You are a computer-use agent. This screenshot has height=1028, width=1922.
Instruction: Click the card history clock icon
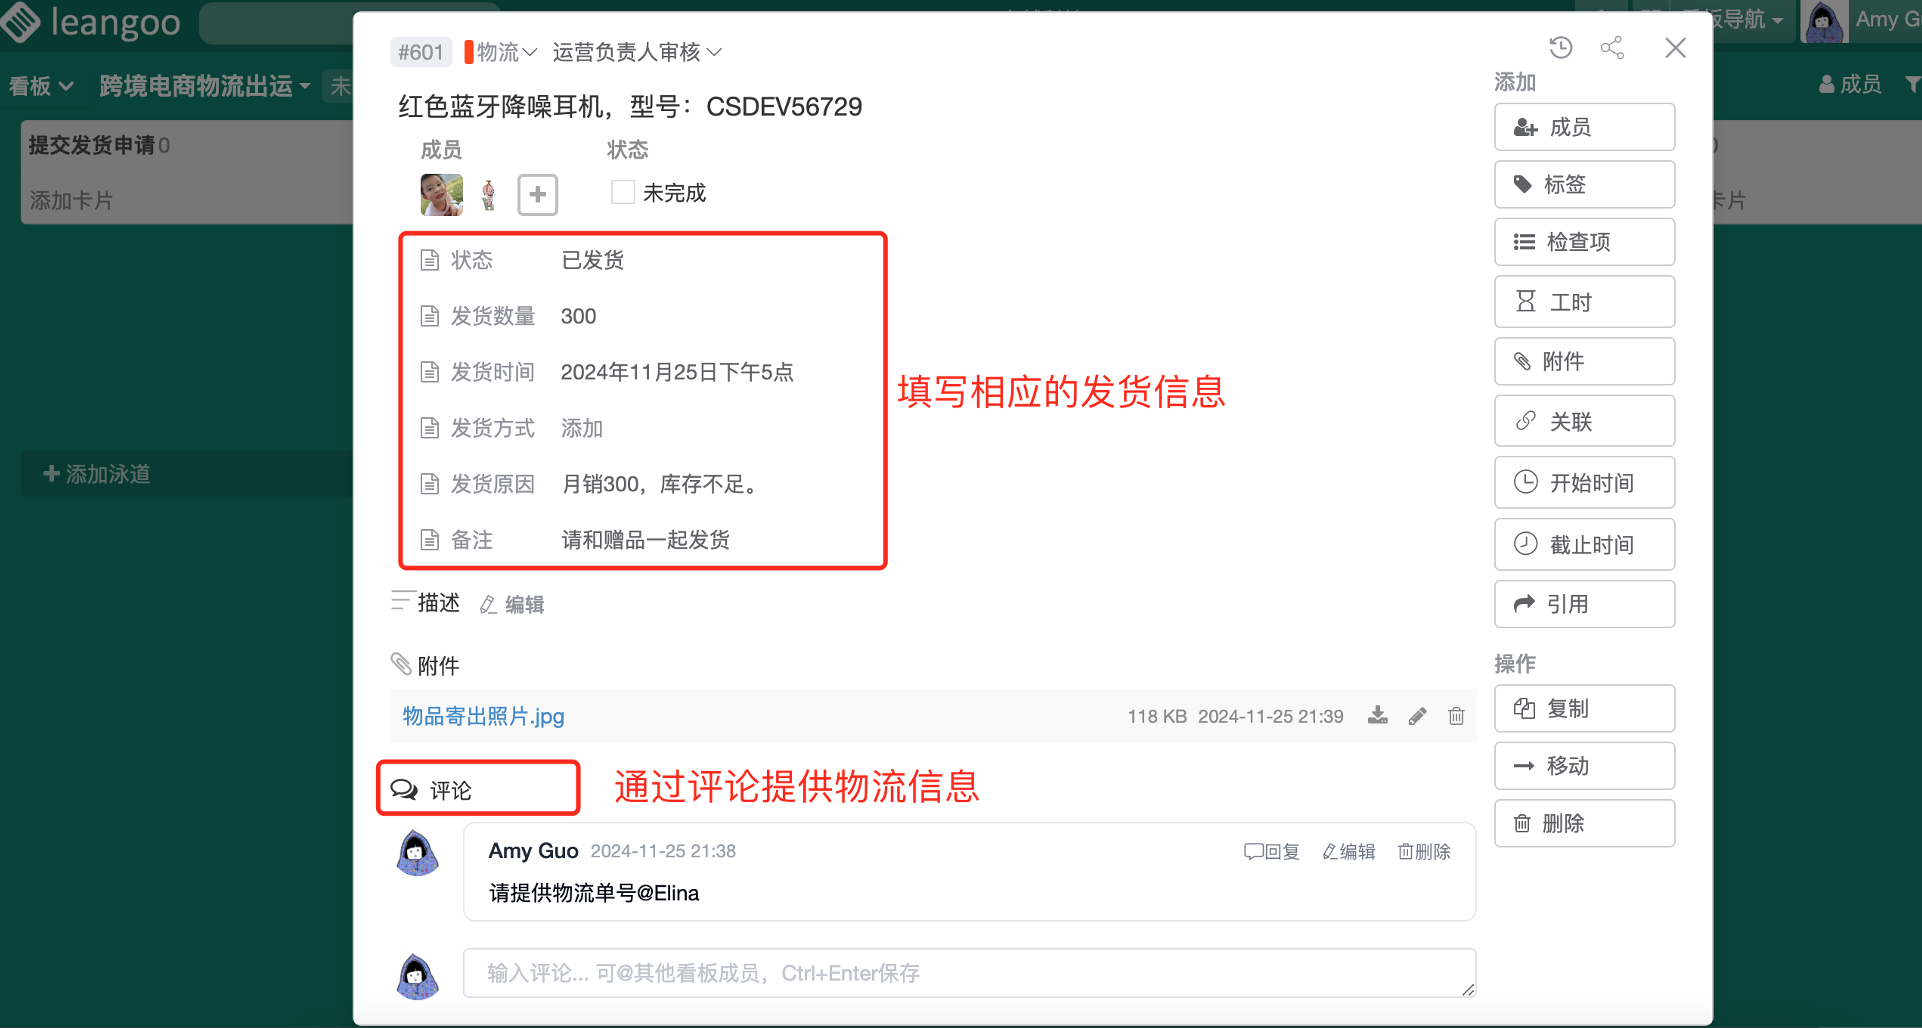tap(1560, 48)
